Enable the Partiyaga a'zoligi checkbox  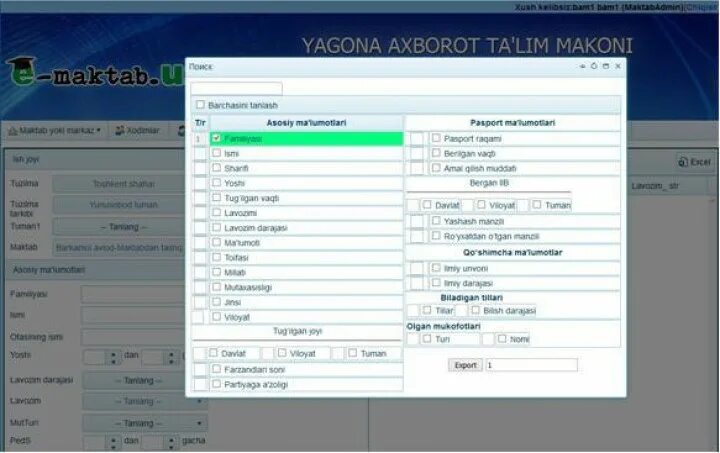click(216, 384)
